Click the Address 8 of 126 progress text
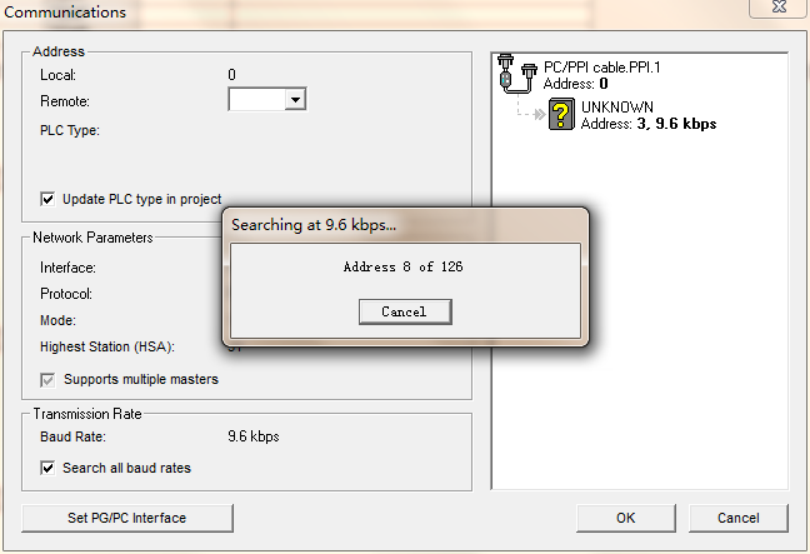 point(403,267)
